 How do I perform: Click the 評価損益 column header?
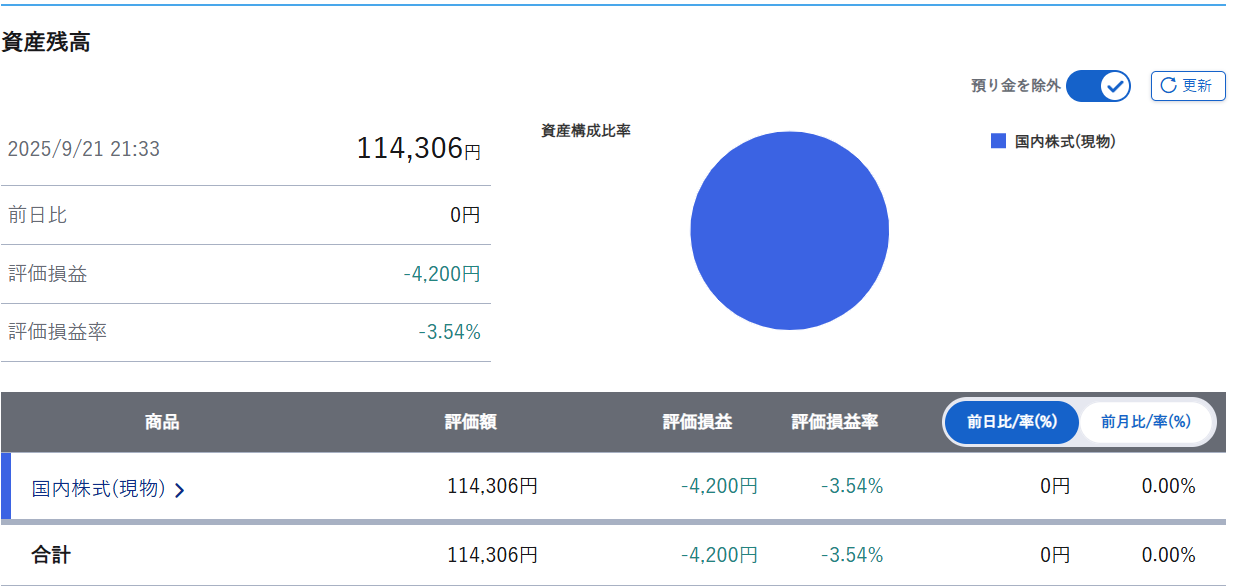[x=697, y=422]
